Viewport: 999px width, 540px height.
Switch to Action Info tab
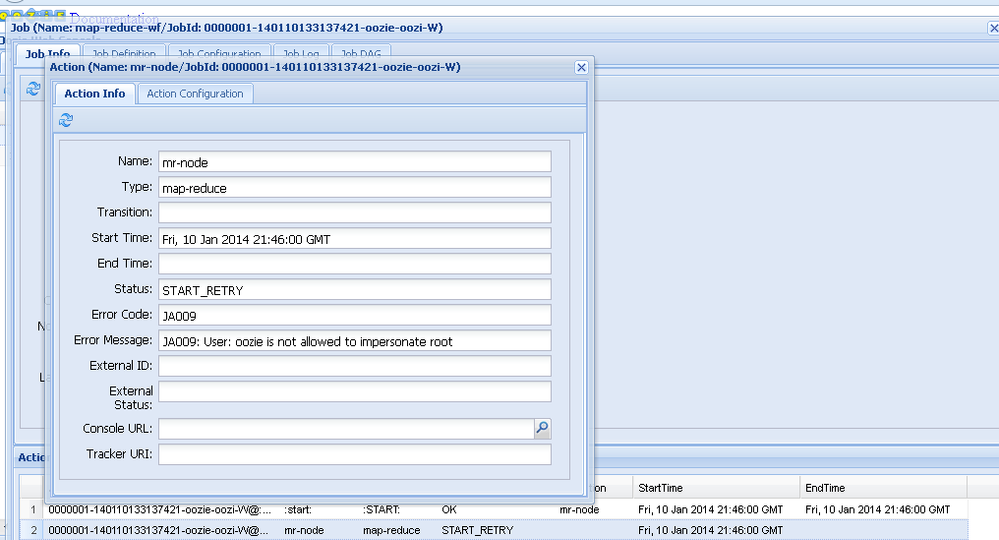(x=95, y=94)
